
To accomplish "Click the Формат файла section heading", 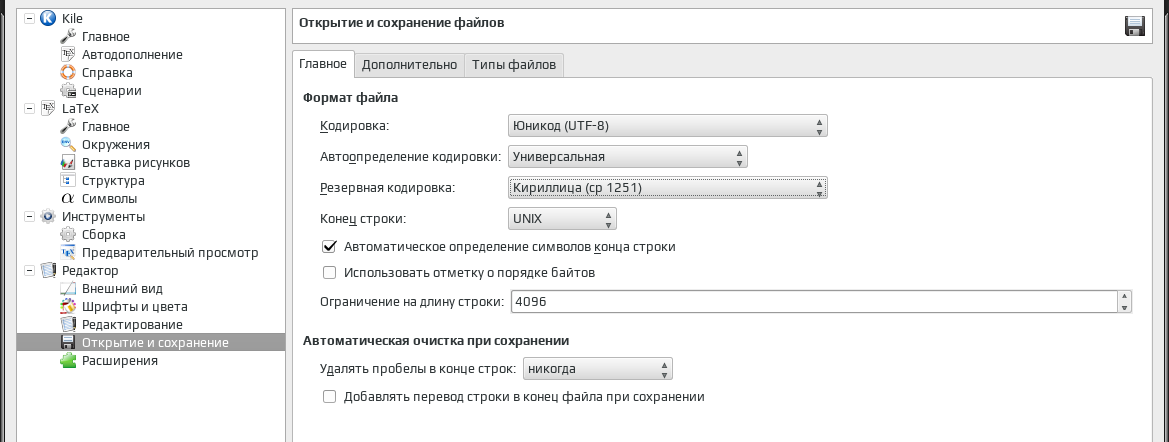I will coord(350,97).
